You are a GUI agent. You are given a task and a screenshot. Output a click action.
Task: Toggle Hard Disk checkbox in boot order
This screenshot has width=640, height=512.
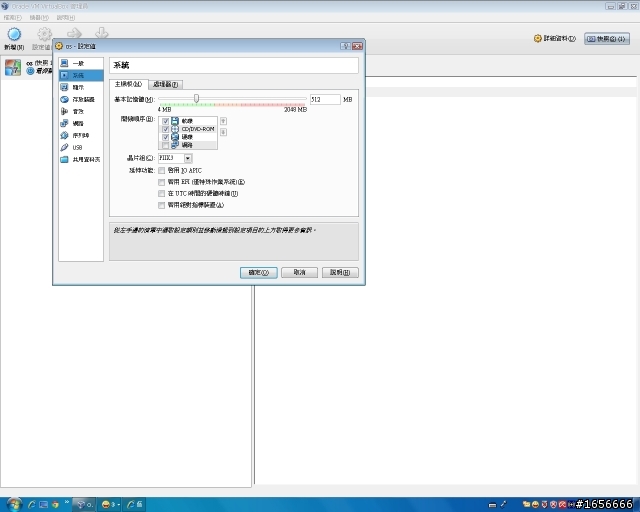pyautogui.click(x=165, y=137)
